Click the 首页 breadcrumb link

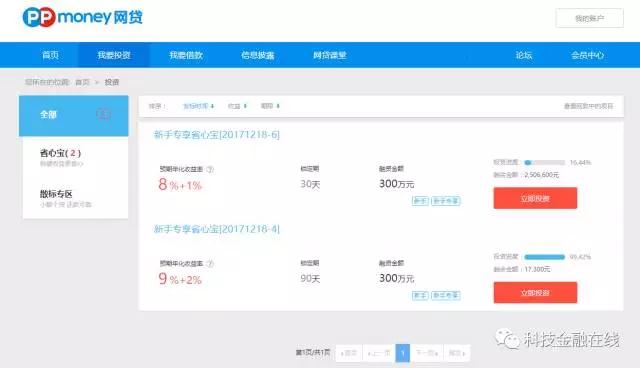[82, 82]
